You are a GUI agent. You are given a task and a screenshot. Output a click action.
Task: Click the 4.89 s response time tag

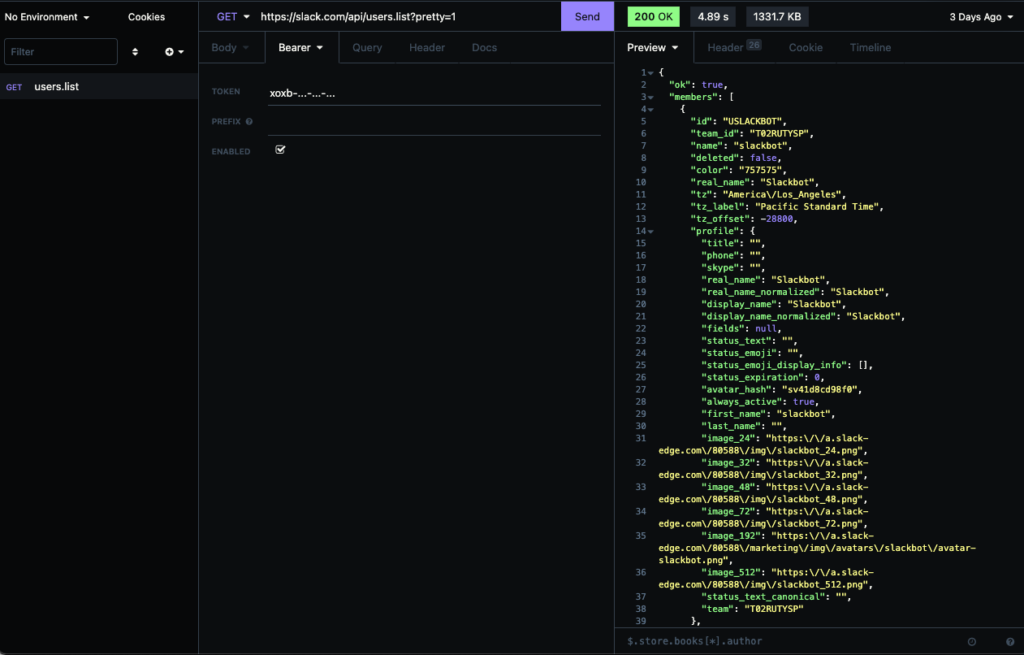pos(712,17)
